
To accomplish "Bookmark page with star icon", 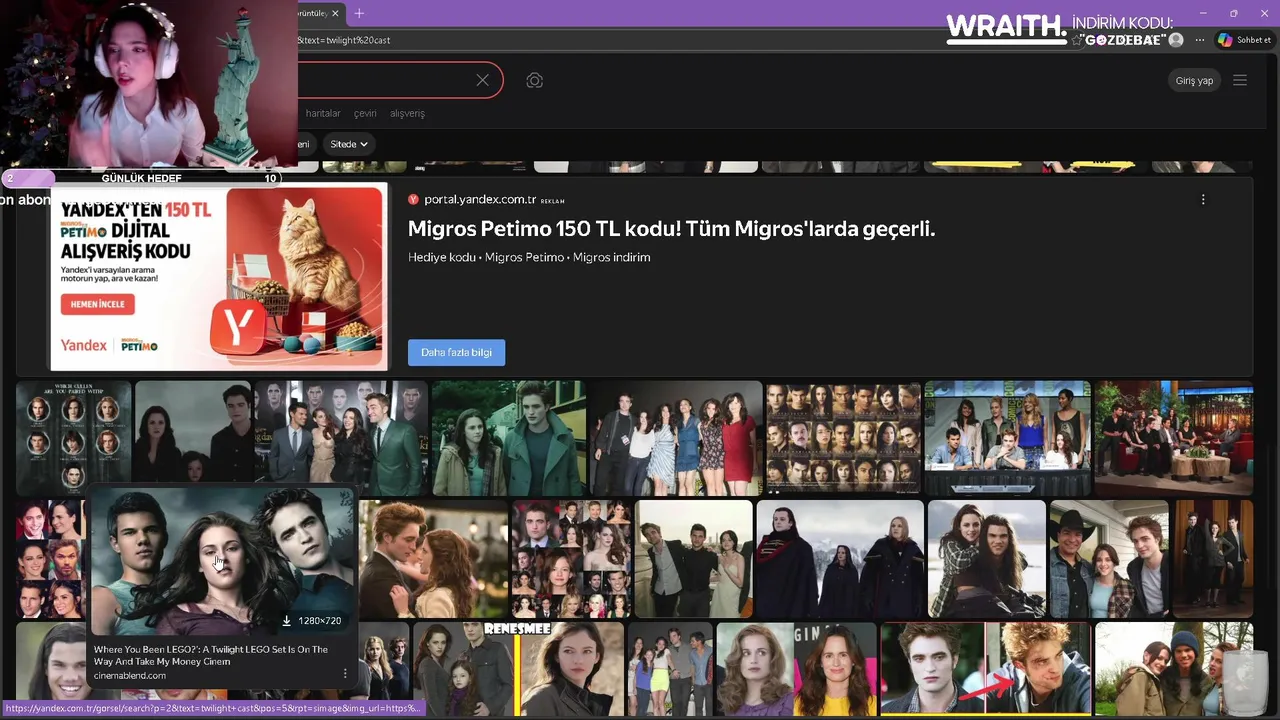I will 1077,40.
